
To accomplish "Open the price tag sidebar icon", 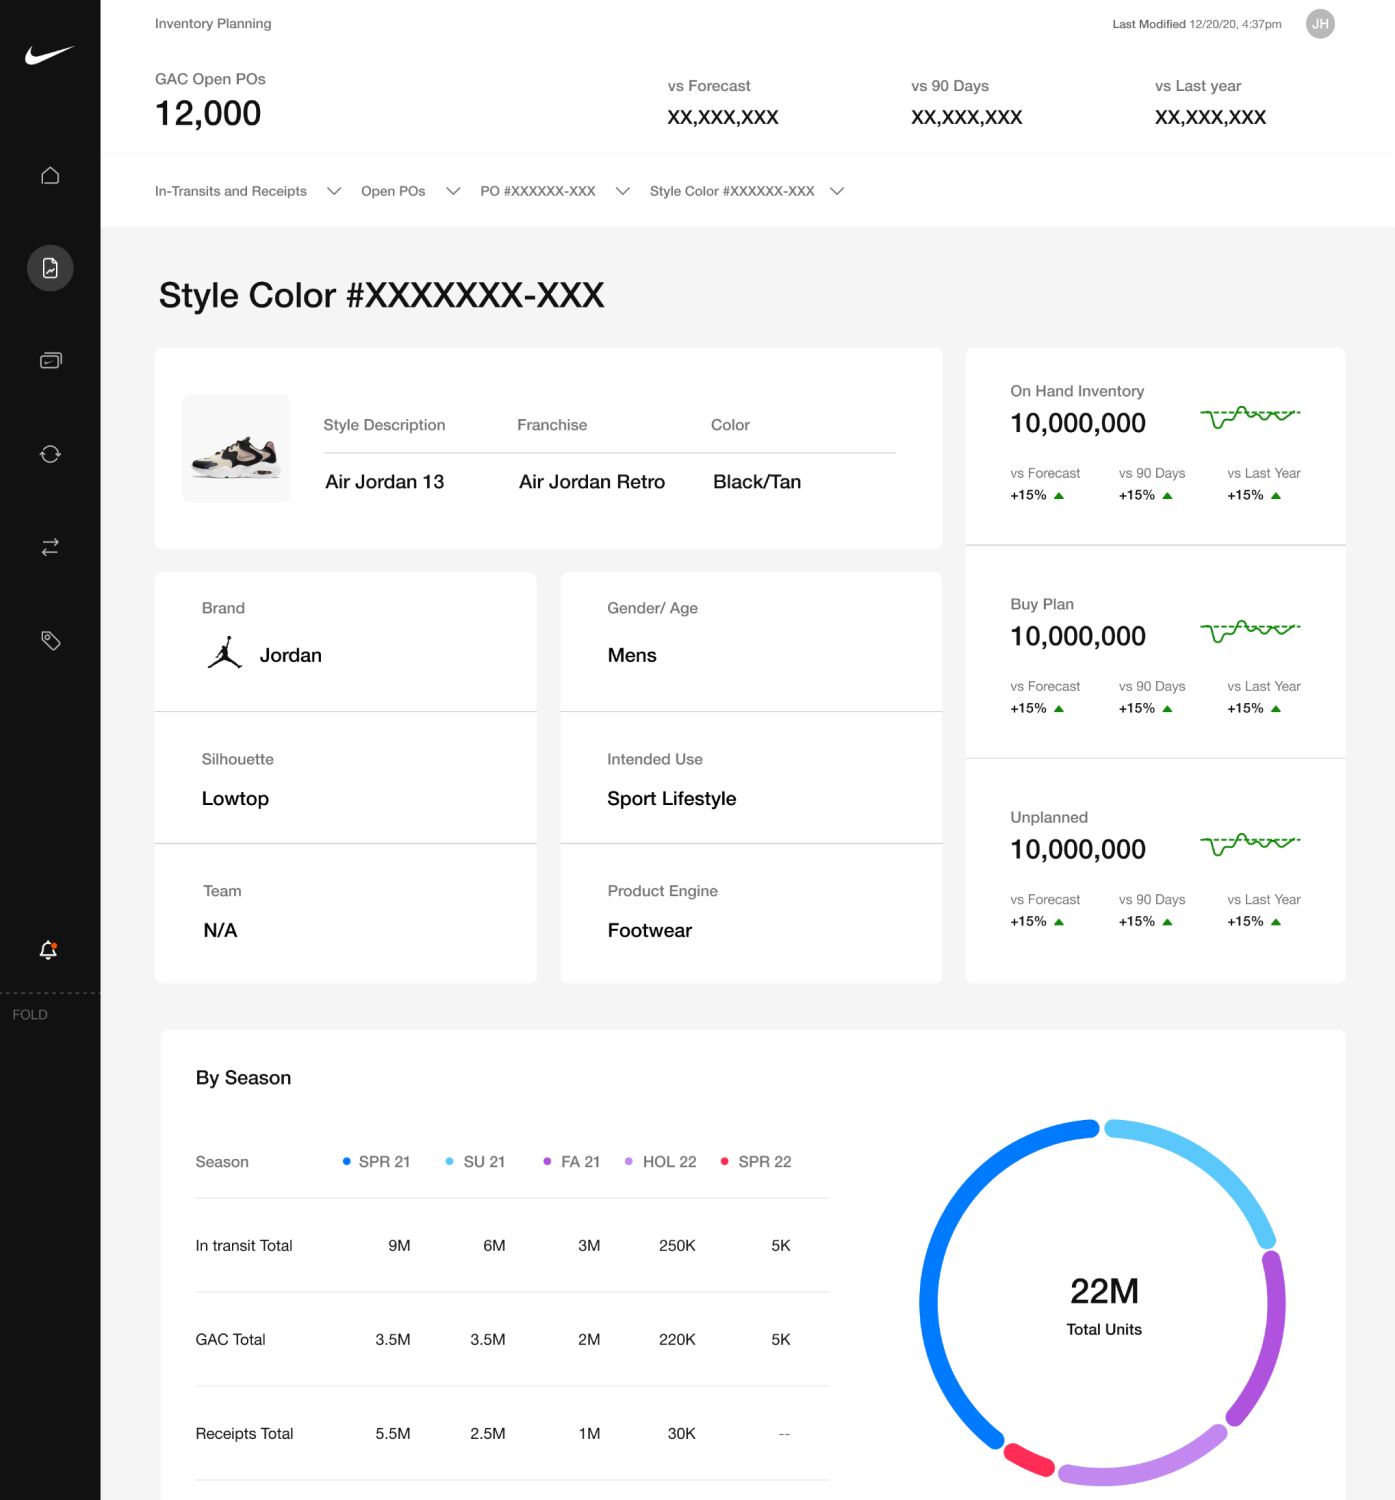I will pos(50,640).
